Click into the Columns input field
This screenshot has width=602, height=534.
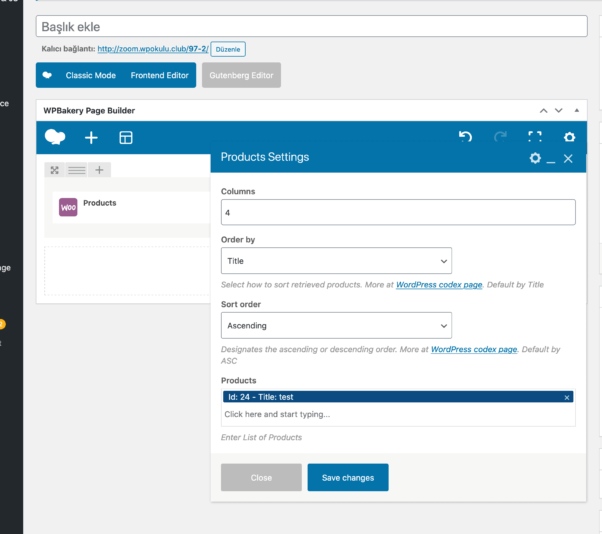pos(398,212)
